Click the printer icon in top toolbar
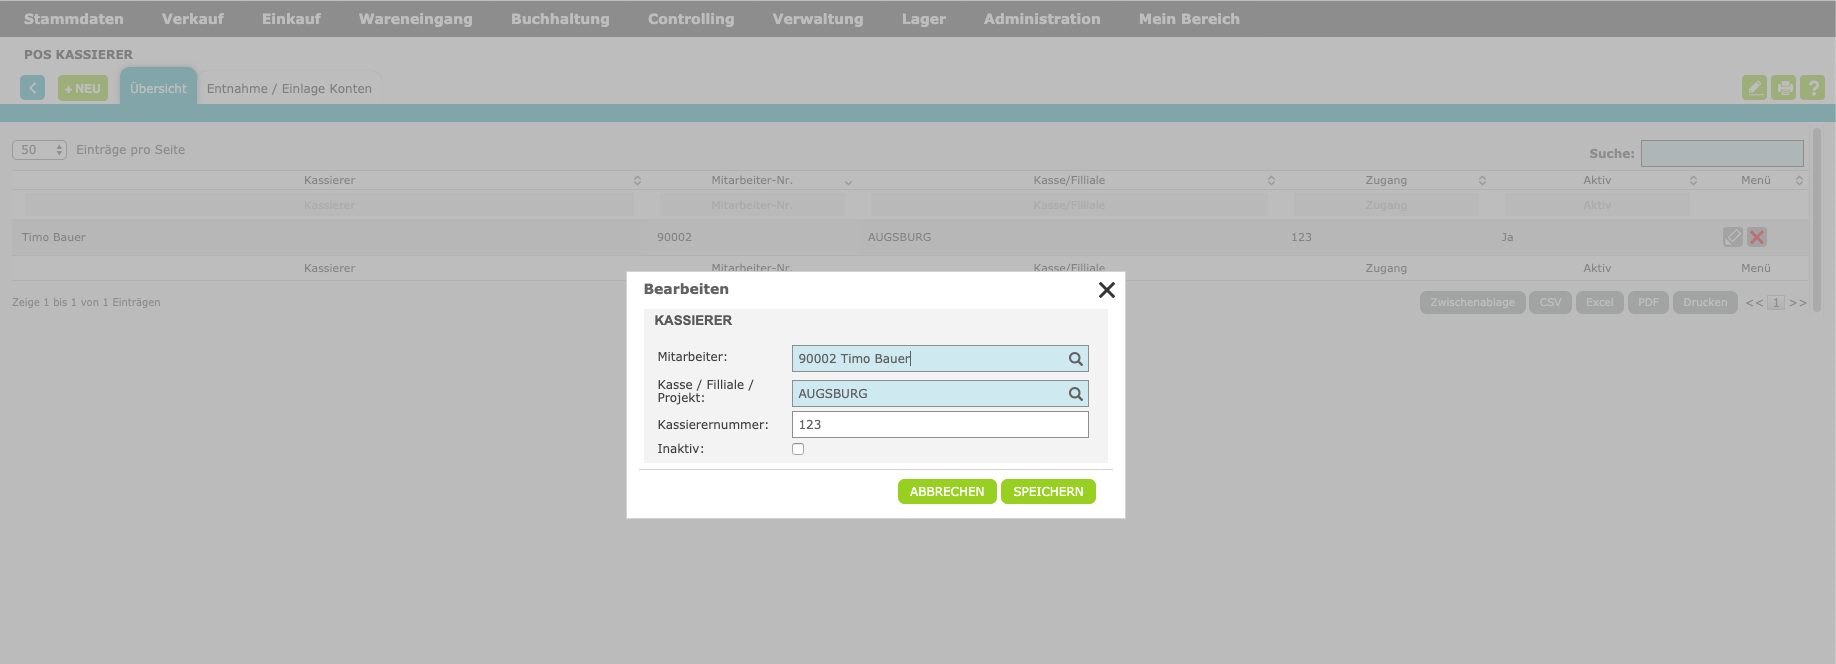The width and height of the screenshot is (1836, 664). tap(1783, 88)
